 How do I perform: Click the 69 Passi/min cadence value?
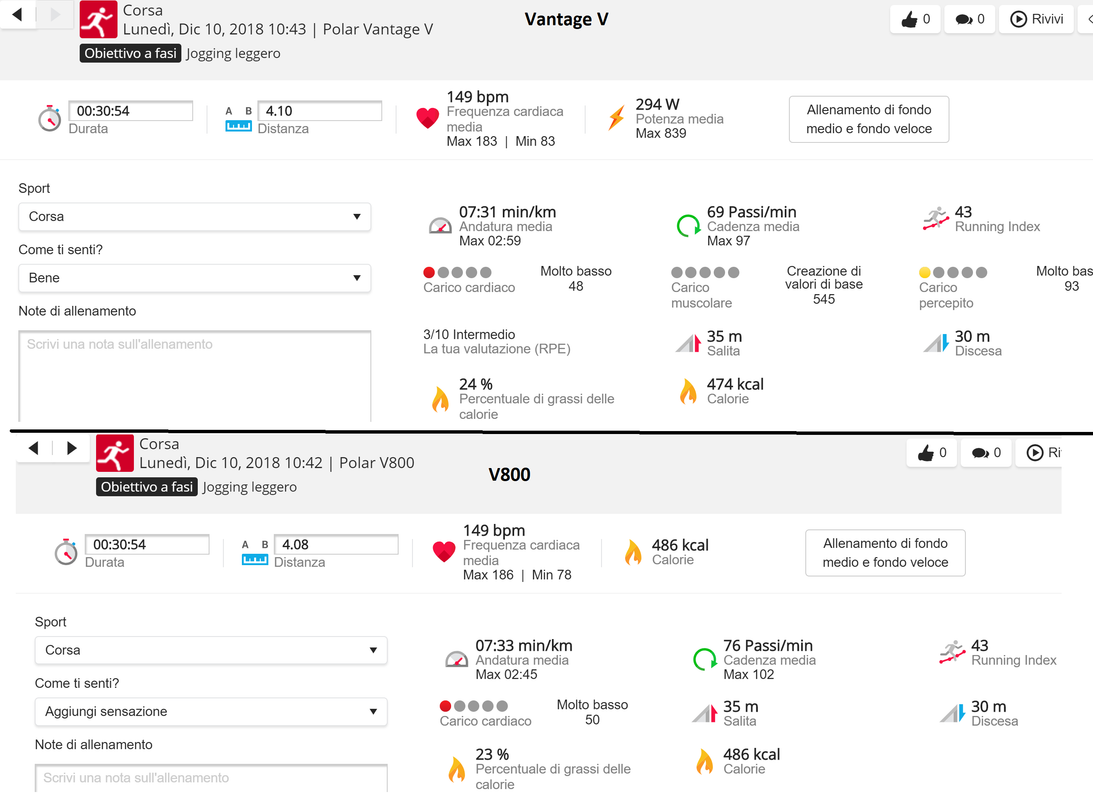click(751, 212)
